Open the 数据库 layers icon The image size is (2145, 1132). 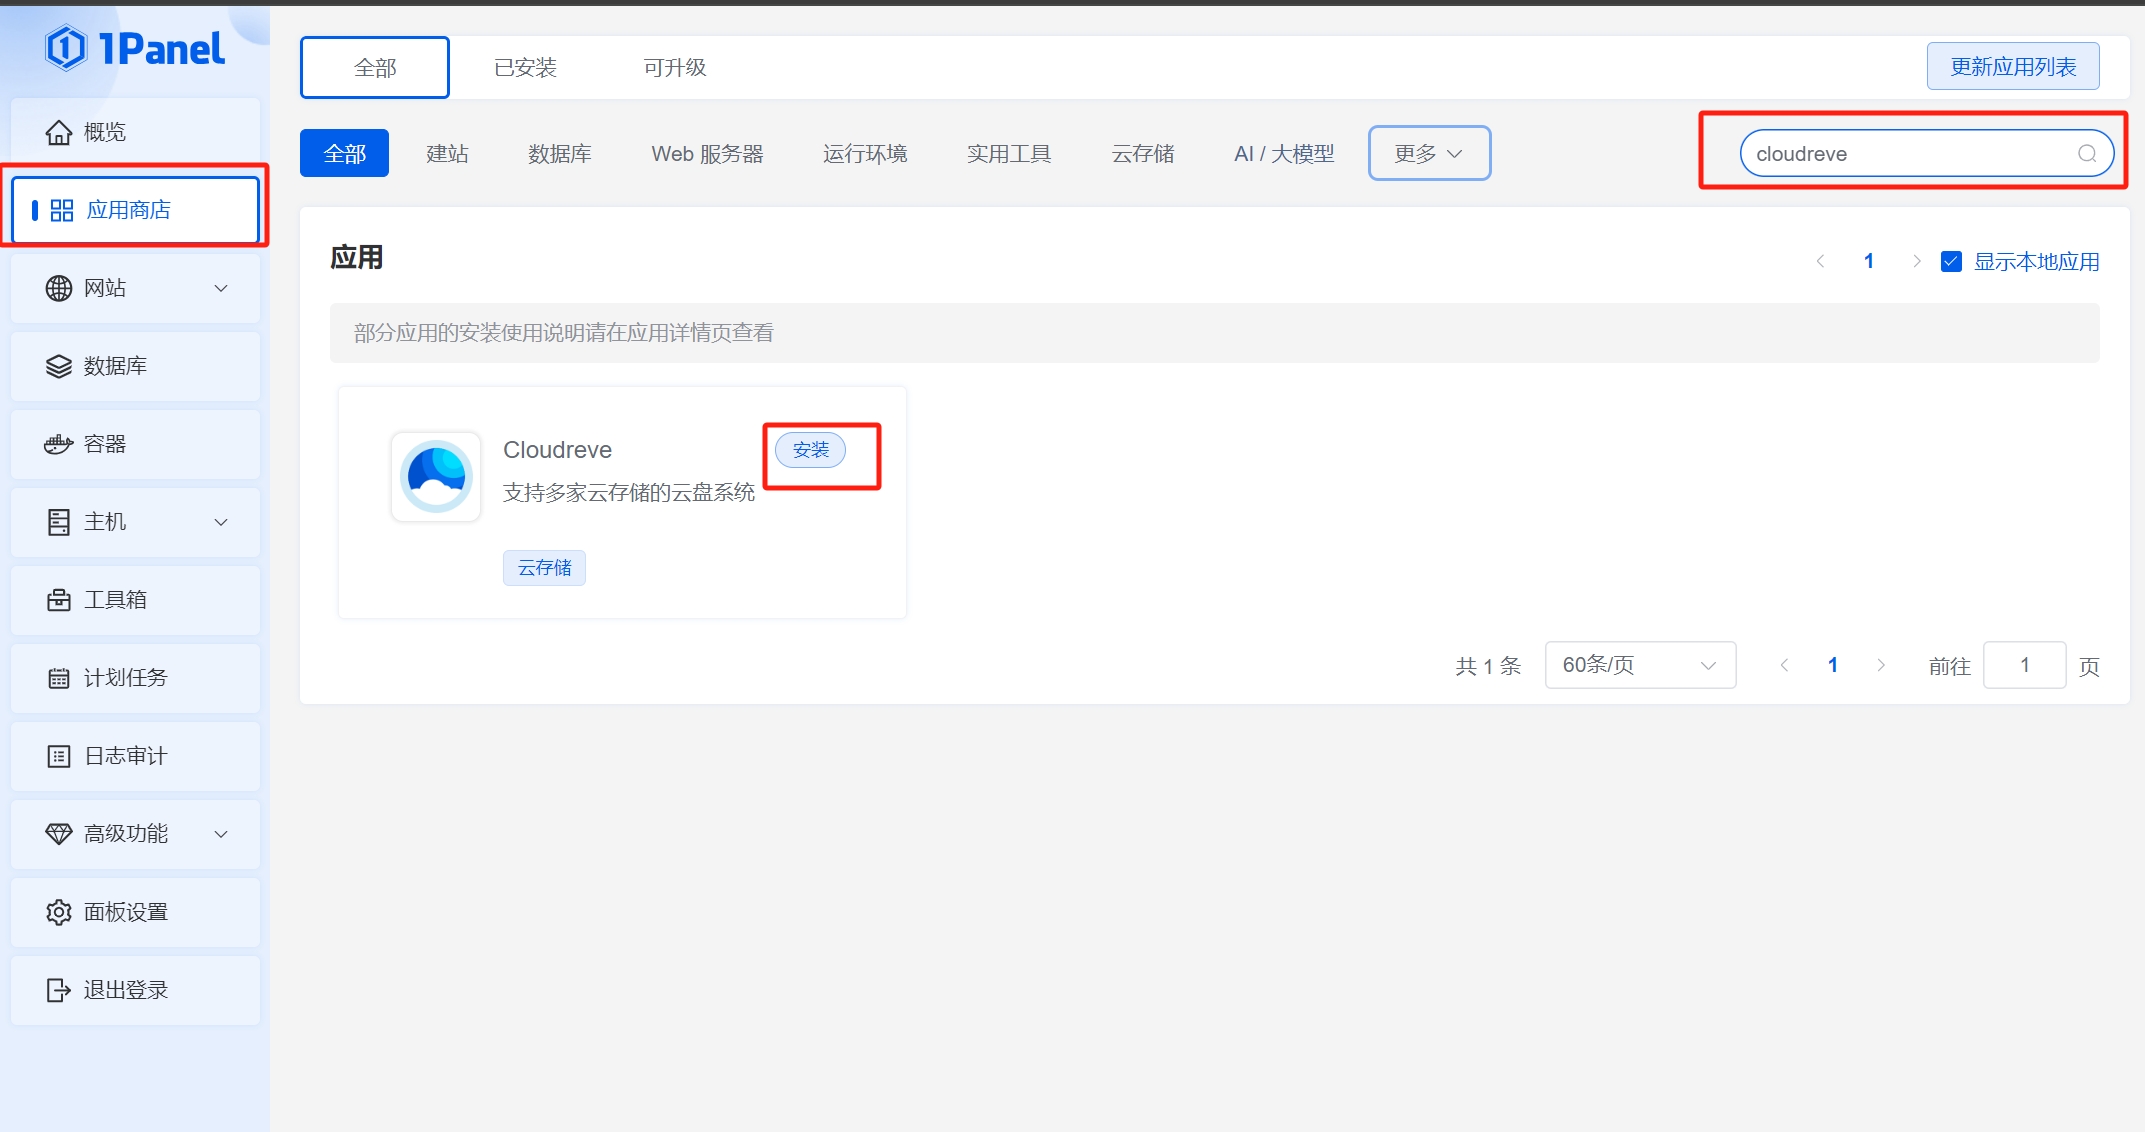tap(59, 366)
